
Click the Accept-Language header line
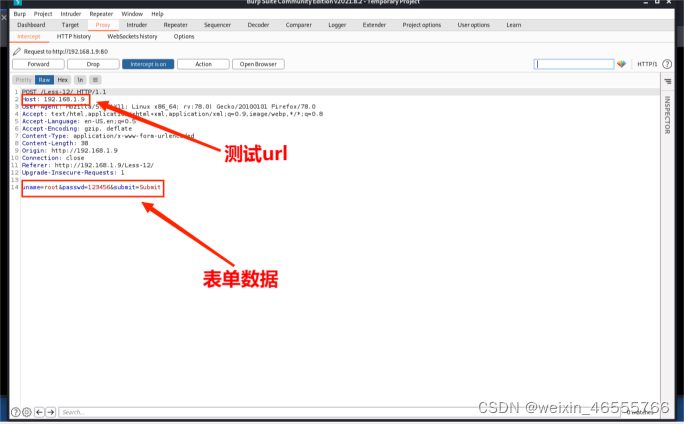[79, 121]
